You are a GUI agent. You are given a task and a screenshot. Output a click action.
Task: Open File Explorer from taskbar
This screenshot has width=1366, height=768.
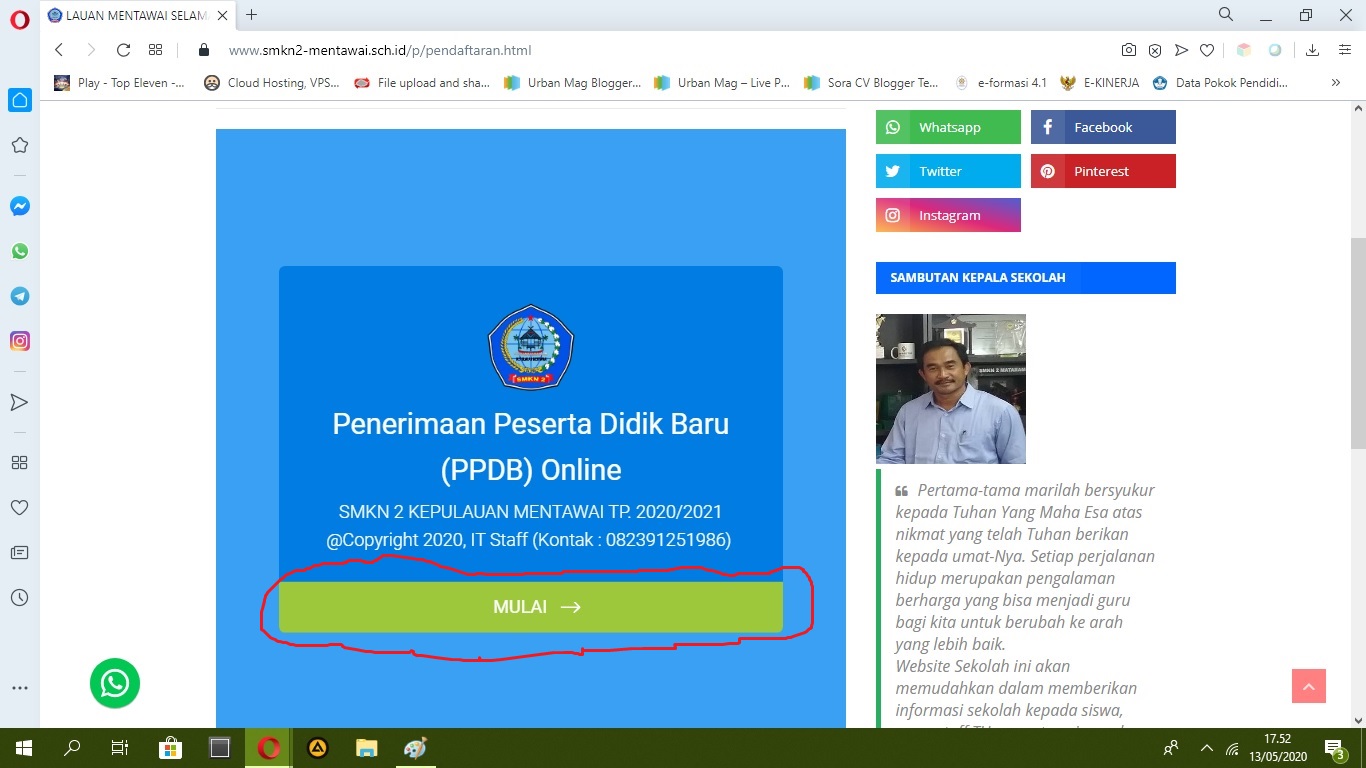pos(367,747)
